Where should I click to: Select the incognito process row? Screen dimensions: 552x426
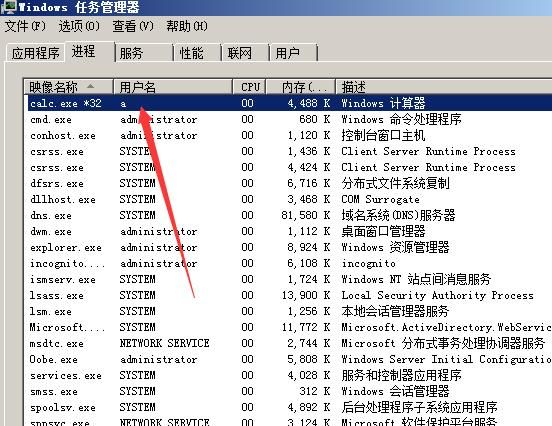pyautogui.click(x=289, y=263)
